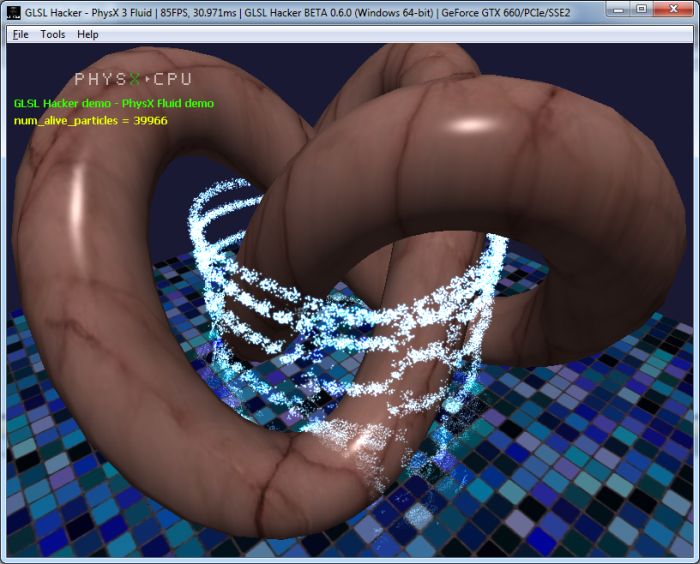Open the Help menu
Image resolution: width=700 pixels, height=564 pixels.
coord(88,34)
